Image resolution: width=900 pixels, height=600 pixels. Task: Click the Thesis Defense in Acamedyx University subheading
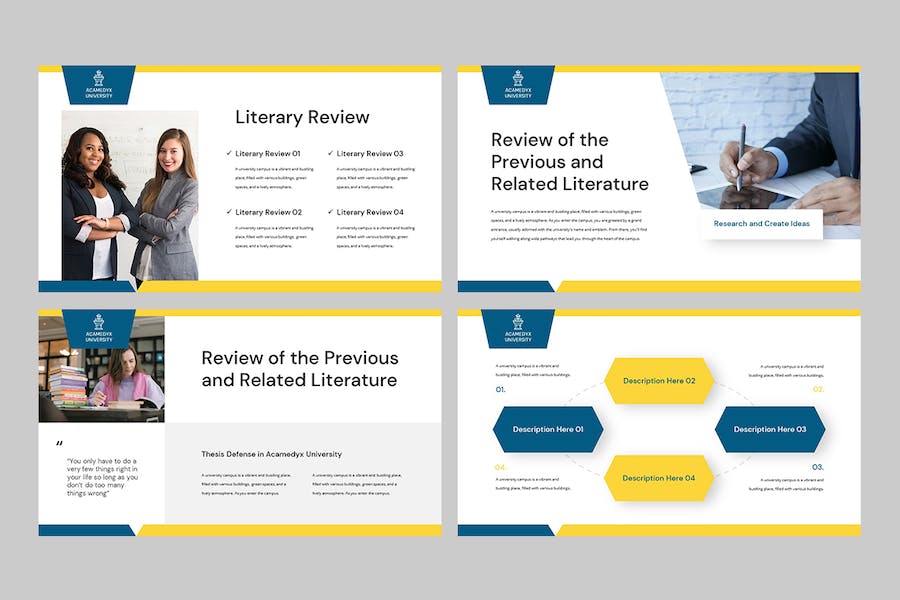pyautogui.click(x=271, y=454)
